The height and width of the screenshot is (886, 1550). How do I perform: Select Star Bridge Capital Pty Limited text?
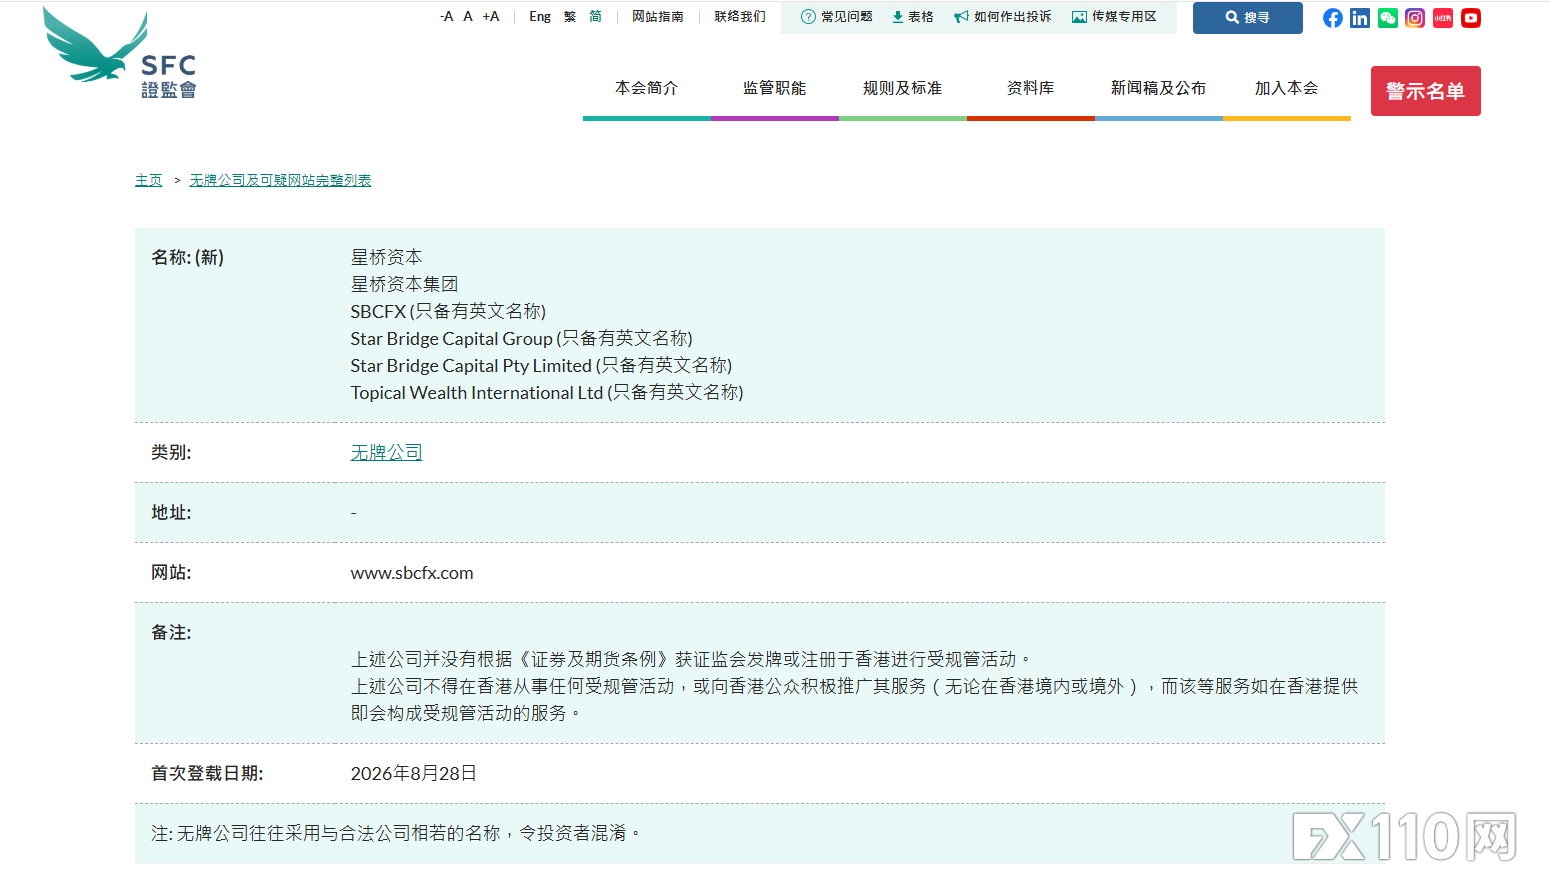pyautogui.click(x=472, y=366)
